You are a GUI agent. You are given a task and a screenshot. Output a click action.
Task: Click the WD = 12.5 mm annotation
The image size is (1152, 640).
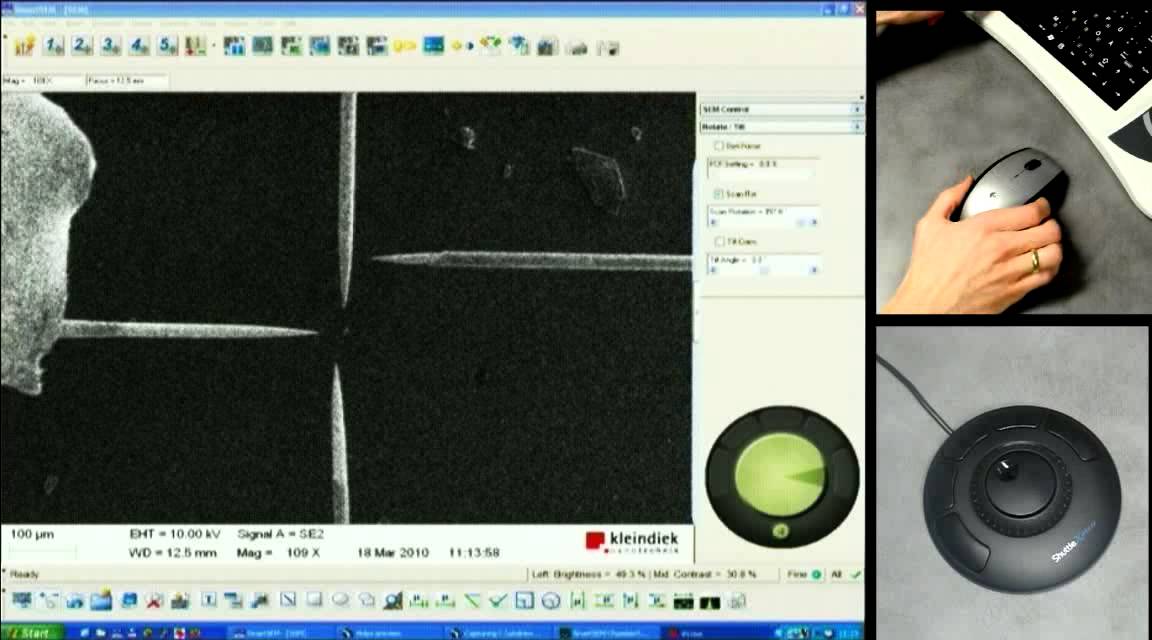click(x=173, y=553)
